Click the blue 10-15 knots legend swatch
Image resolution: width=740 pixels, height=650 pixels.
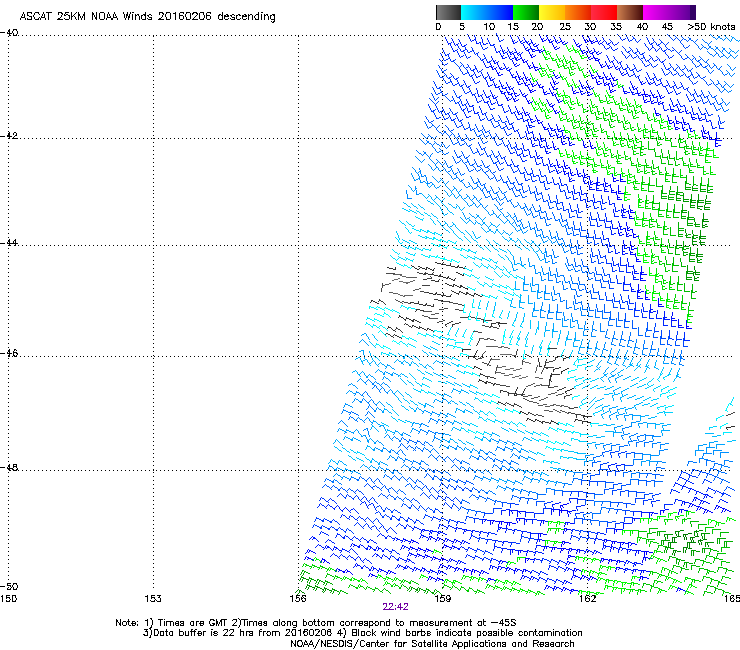coord(500,12)
